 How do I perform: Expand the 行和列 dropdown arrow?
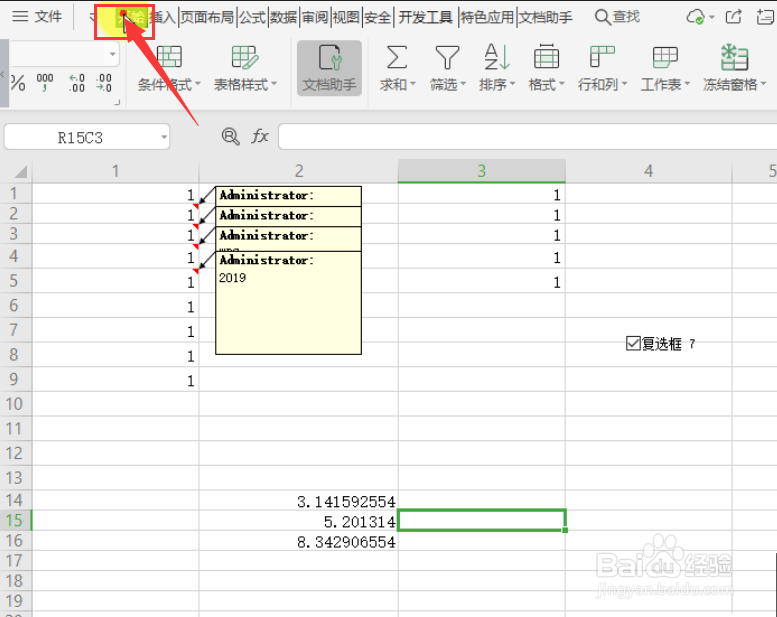[624, 84]
